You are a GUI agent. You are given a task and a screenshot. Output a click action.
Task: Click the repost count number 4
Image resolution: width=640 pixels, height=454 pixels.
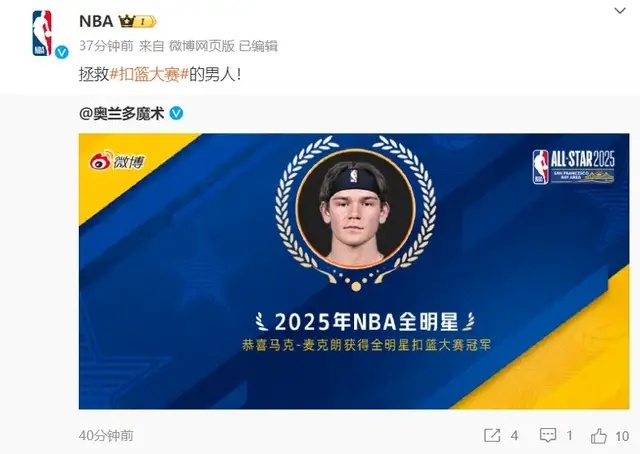click(515, 436)
